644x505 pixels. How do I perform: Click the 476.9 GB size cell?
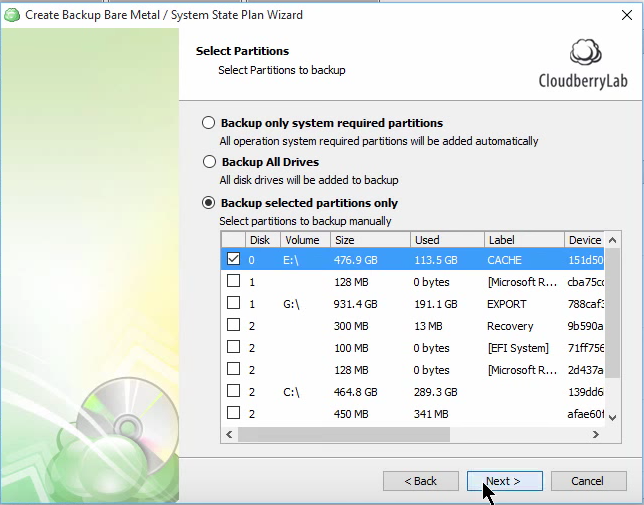click(355, 260)
